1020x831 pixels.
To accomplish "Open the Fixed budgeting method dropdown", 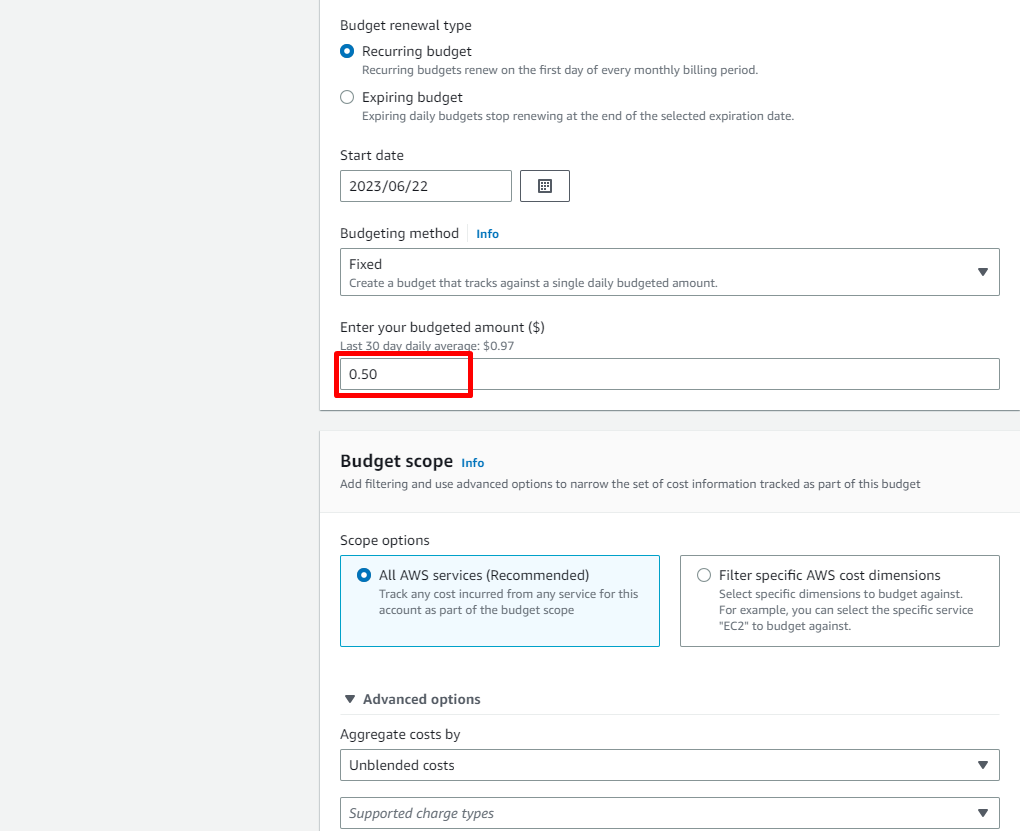I will point(660,272).
